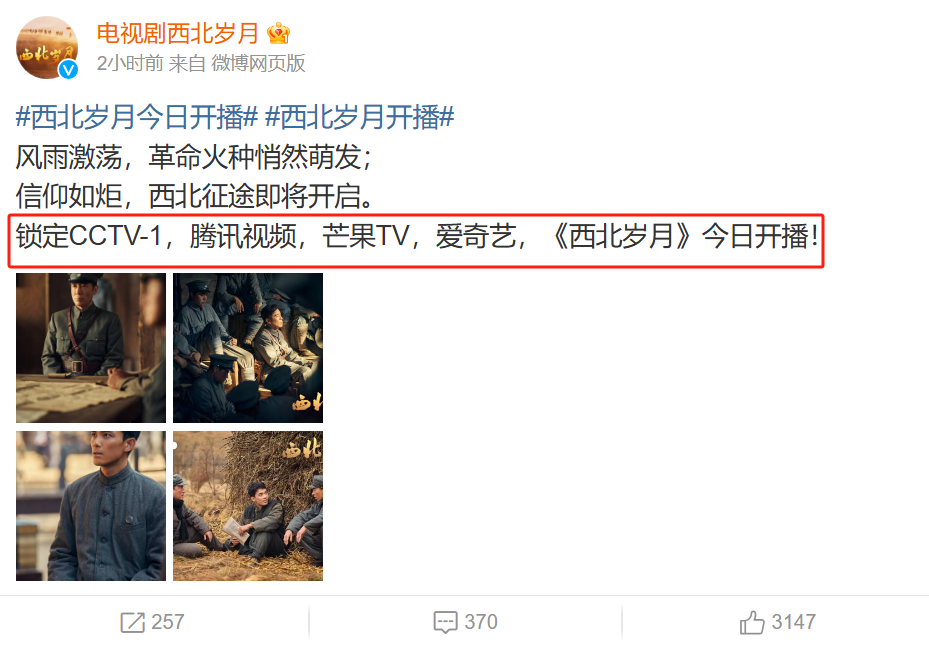Click the crown membership badge icon
This screenshot has width=929, height=646.
[x=278, y=33]
